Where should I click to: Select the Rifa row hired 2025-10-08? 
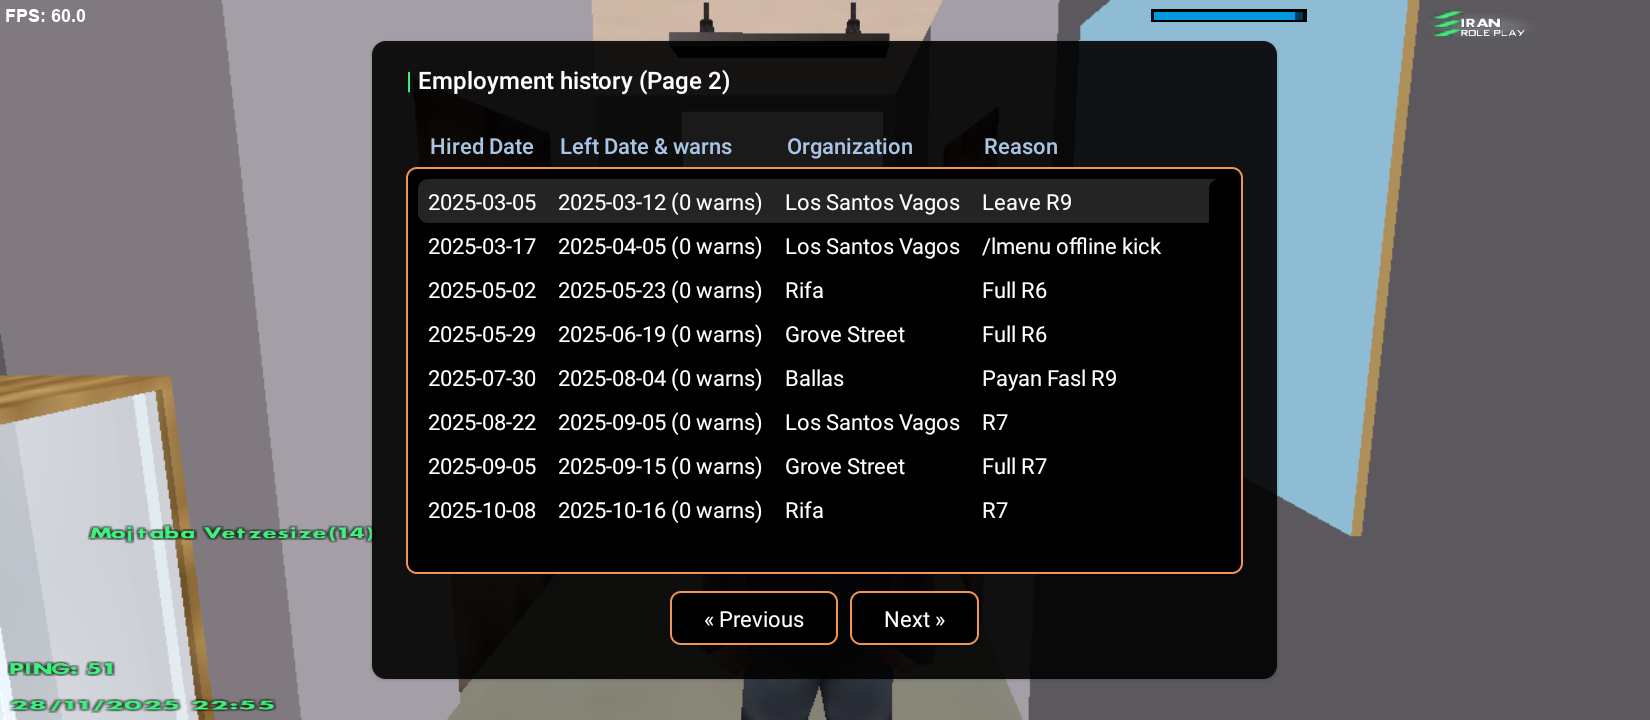click(x=812, y=510)
